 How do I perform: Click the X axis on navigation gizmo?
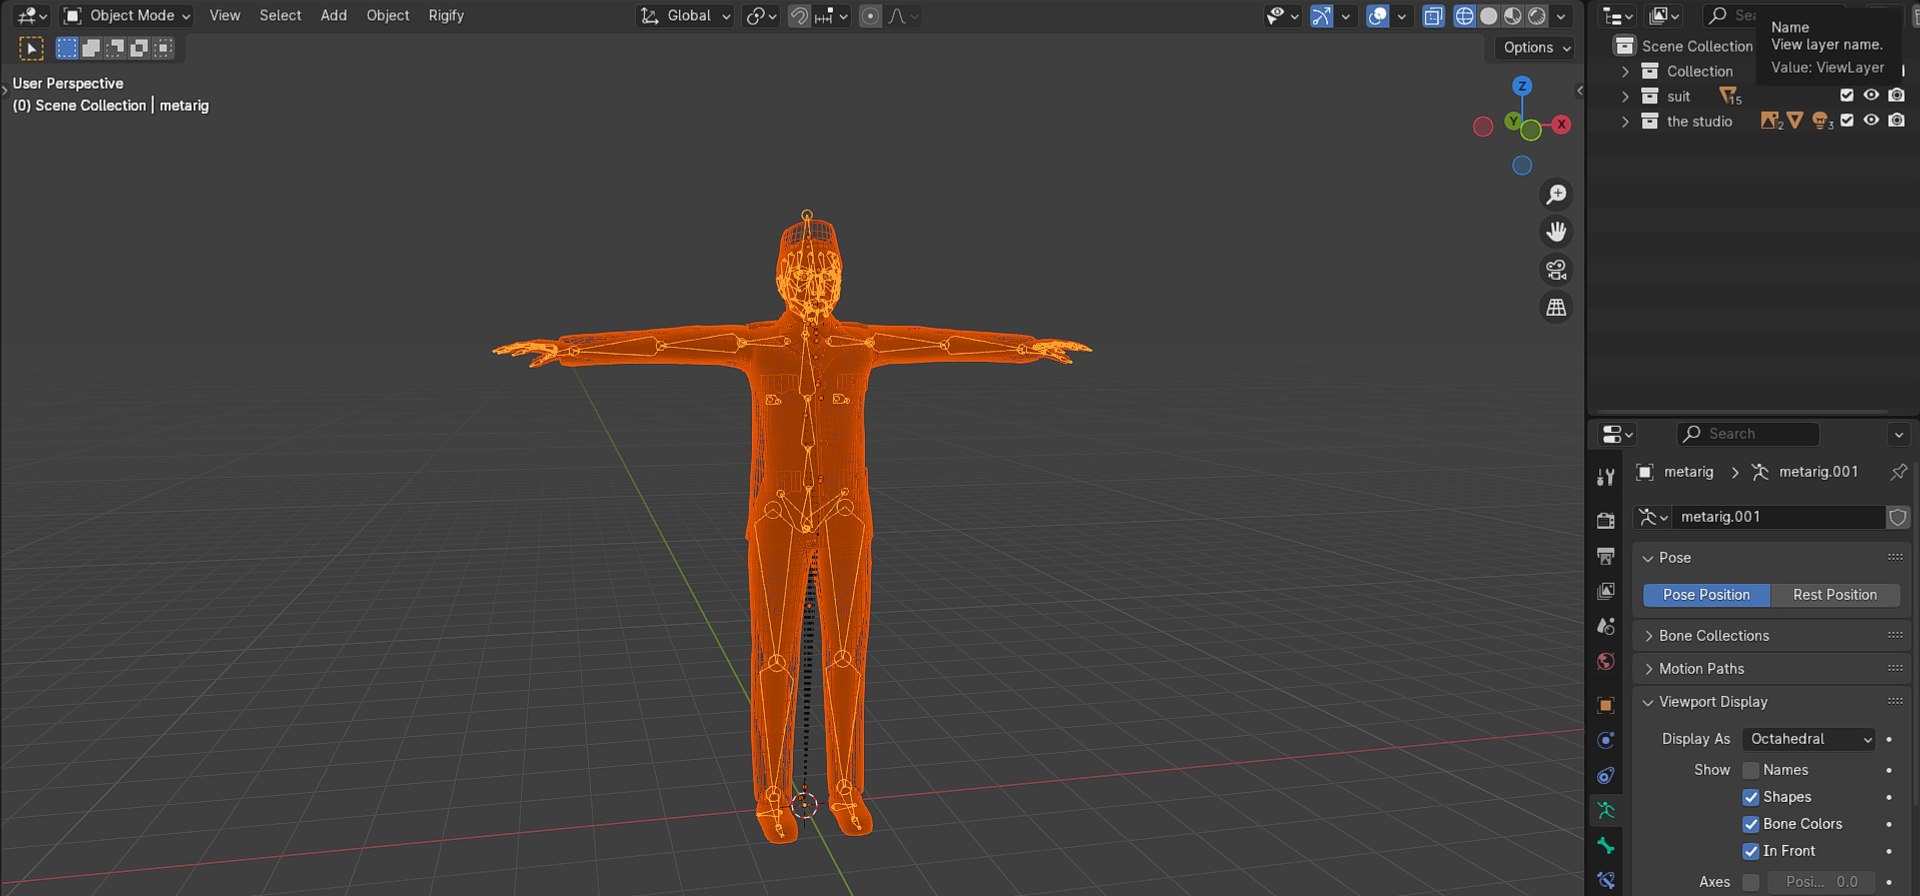coord(1561,124)
